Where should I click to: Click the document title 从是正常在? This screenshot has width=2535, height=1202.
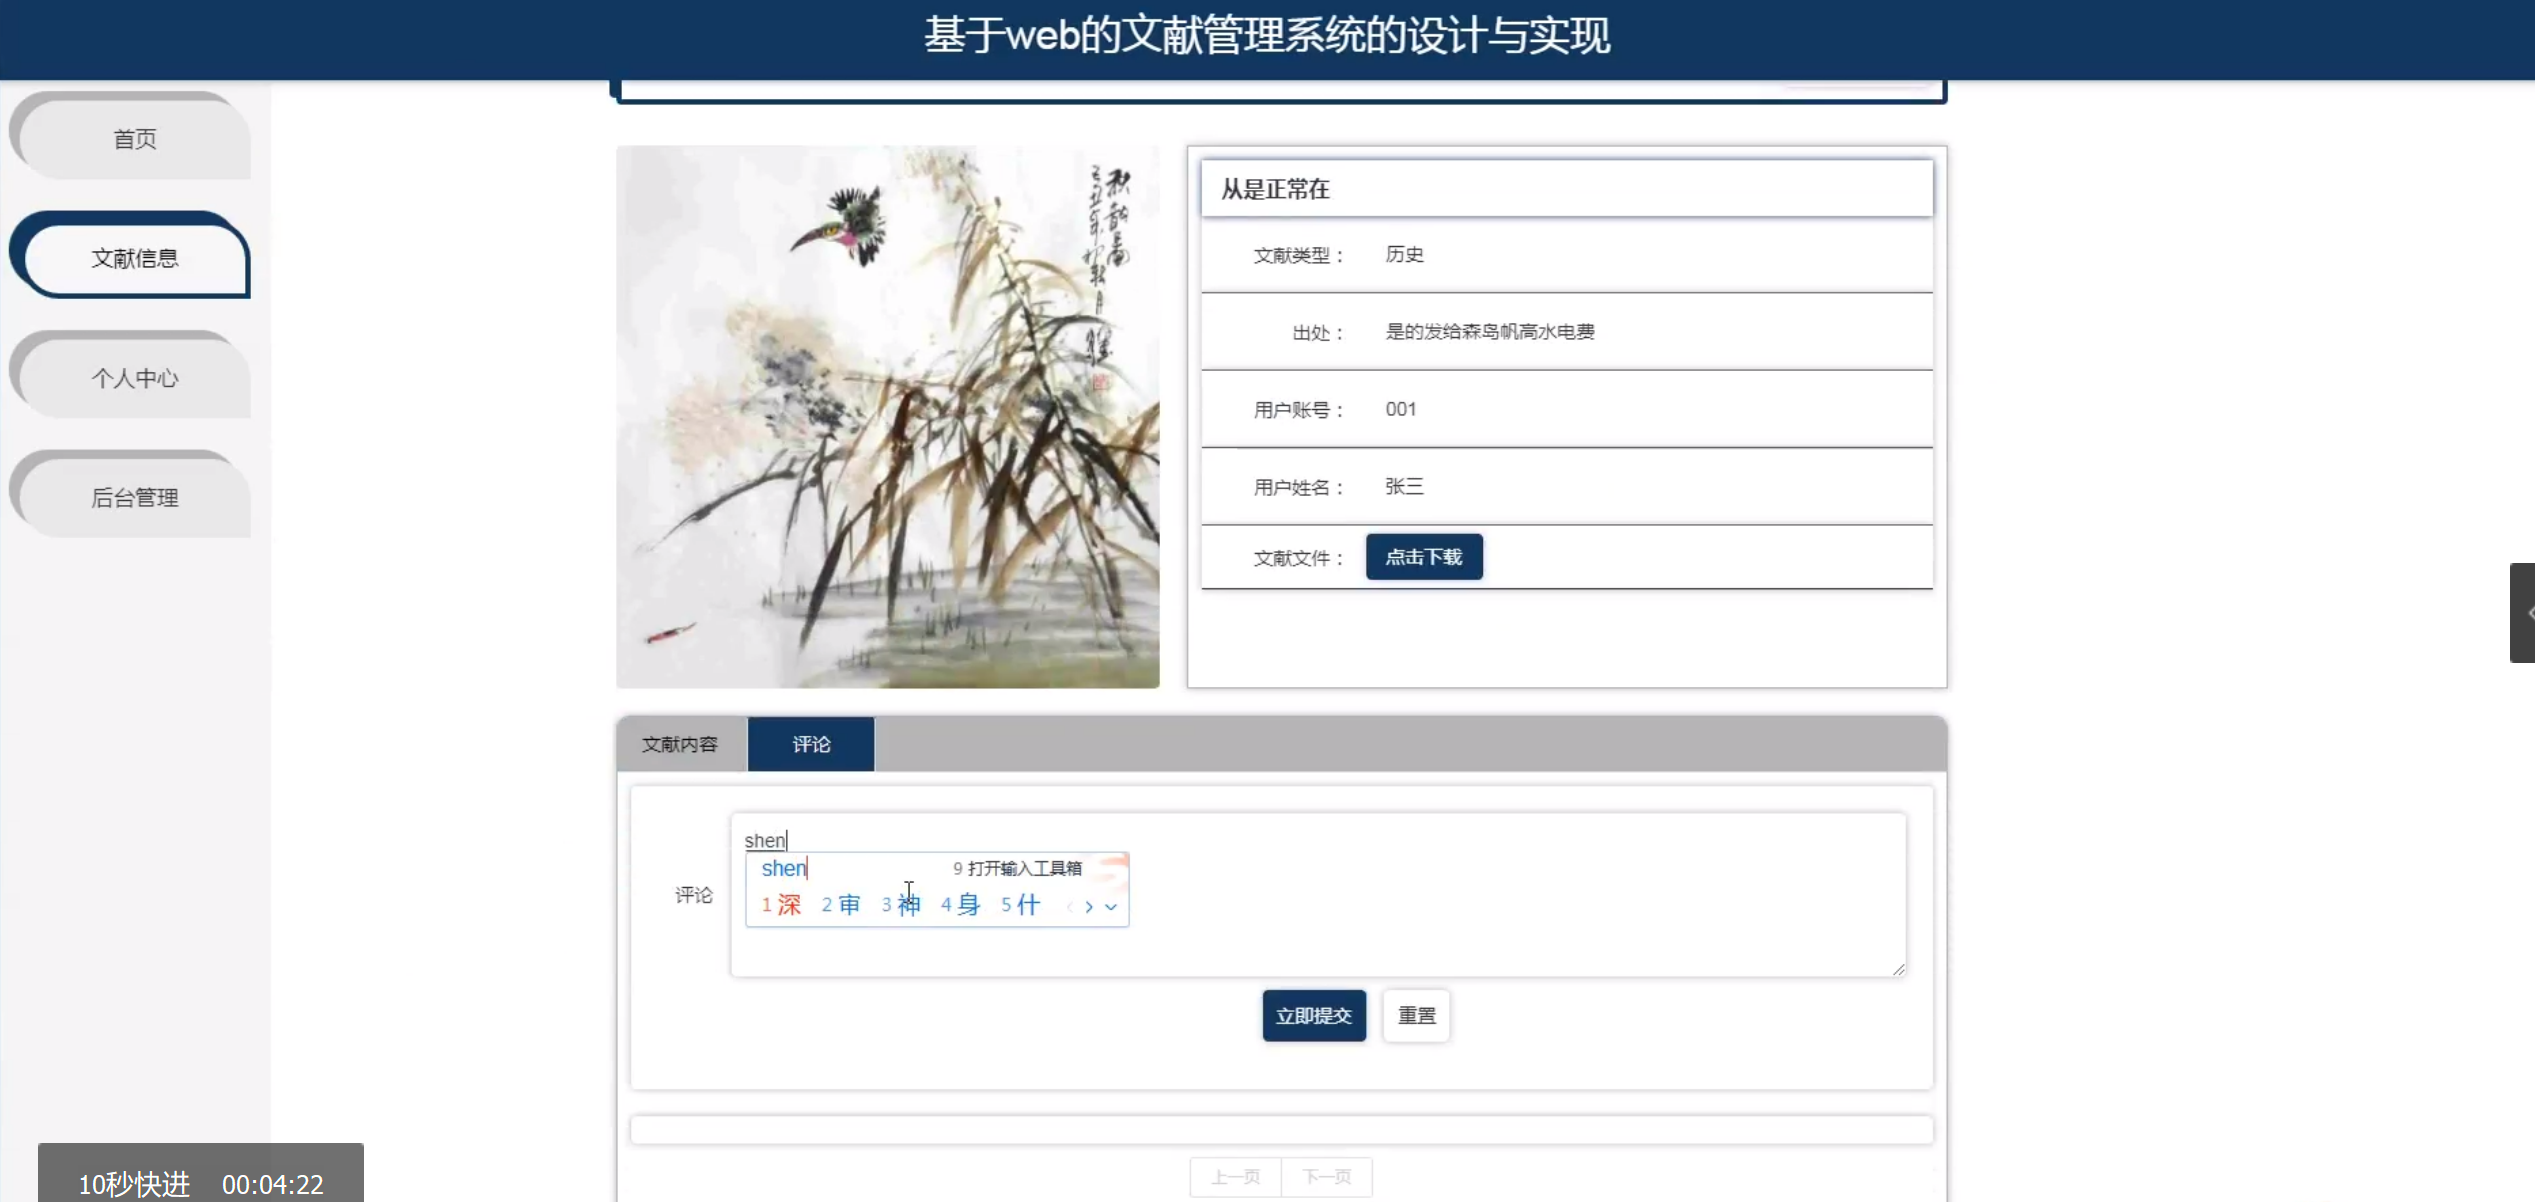tap(1275, 189)
